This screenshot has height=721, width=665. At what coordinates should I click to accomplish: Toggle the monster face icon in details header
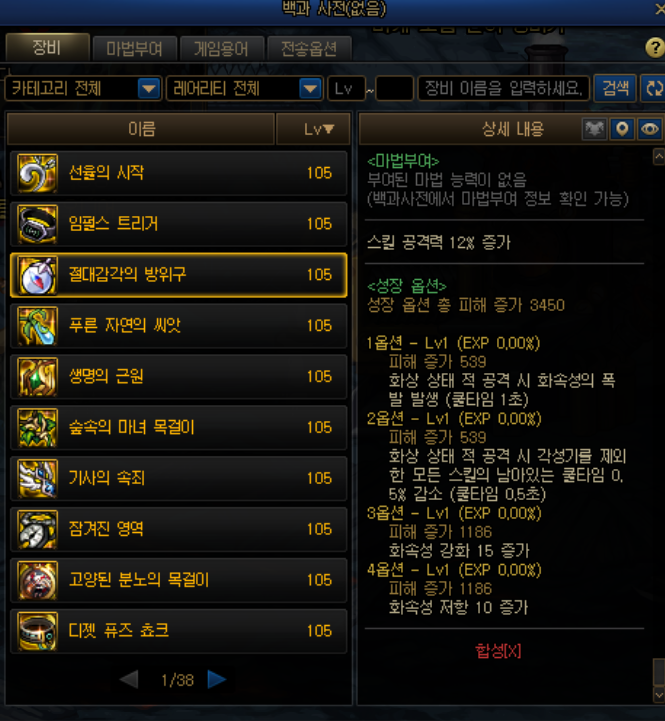click(594, 129)
